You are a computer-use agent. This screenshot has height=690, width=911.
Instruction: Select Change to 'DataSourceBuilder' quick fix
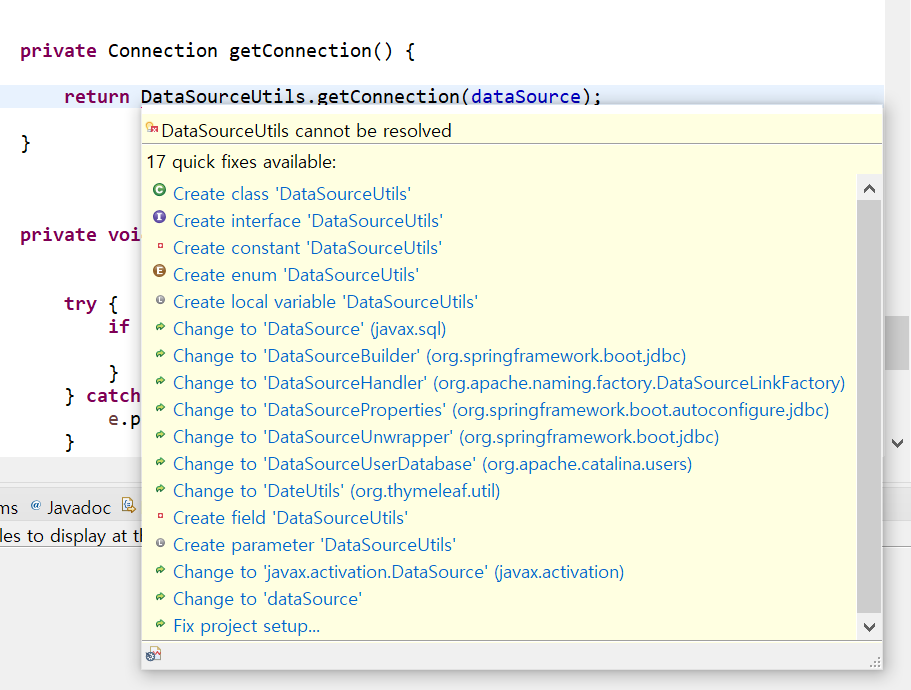point(429,356)
